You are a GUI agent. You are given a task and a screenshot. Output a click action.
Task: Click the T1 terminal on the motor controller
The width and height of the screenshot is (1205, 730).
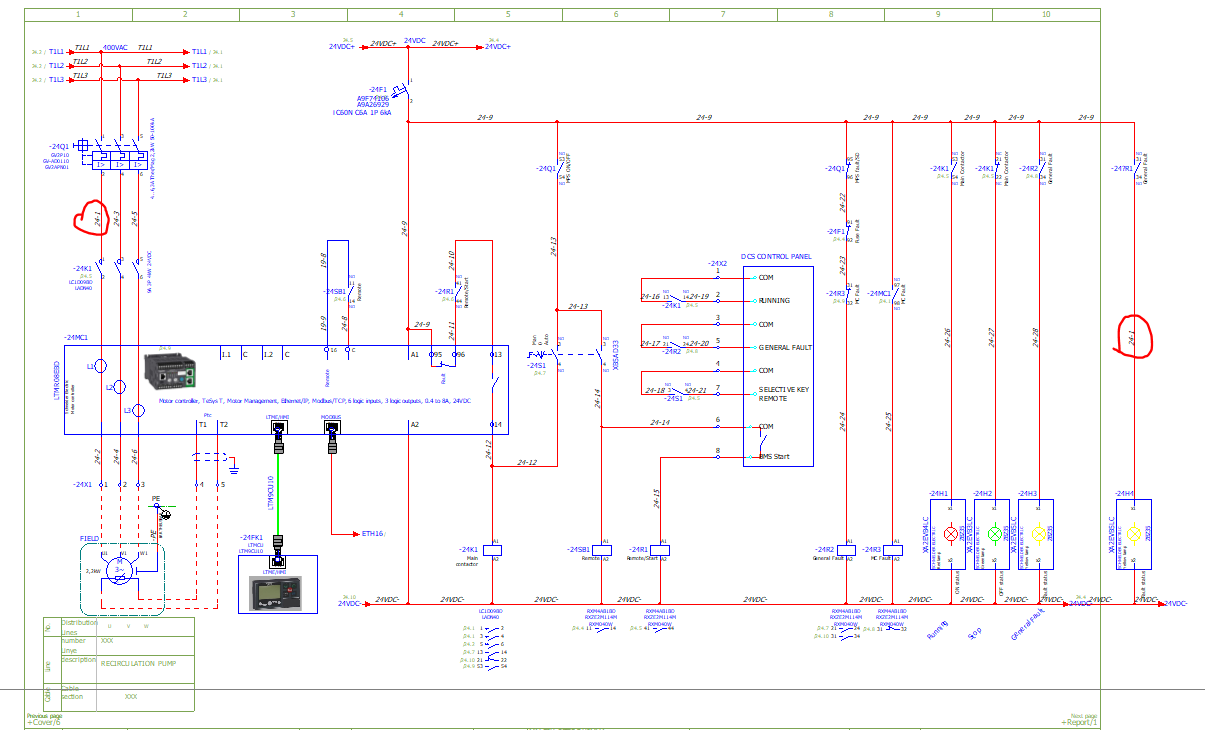201,425
